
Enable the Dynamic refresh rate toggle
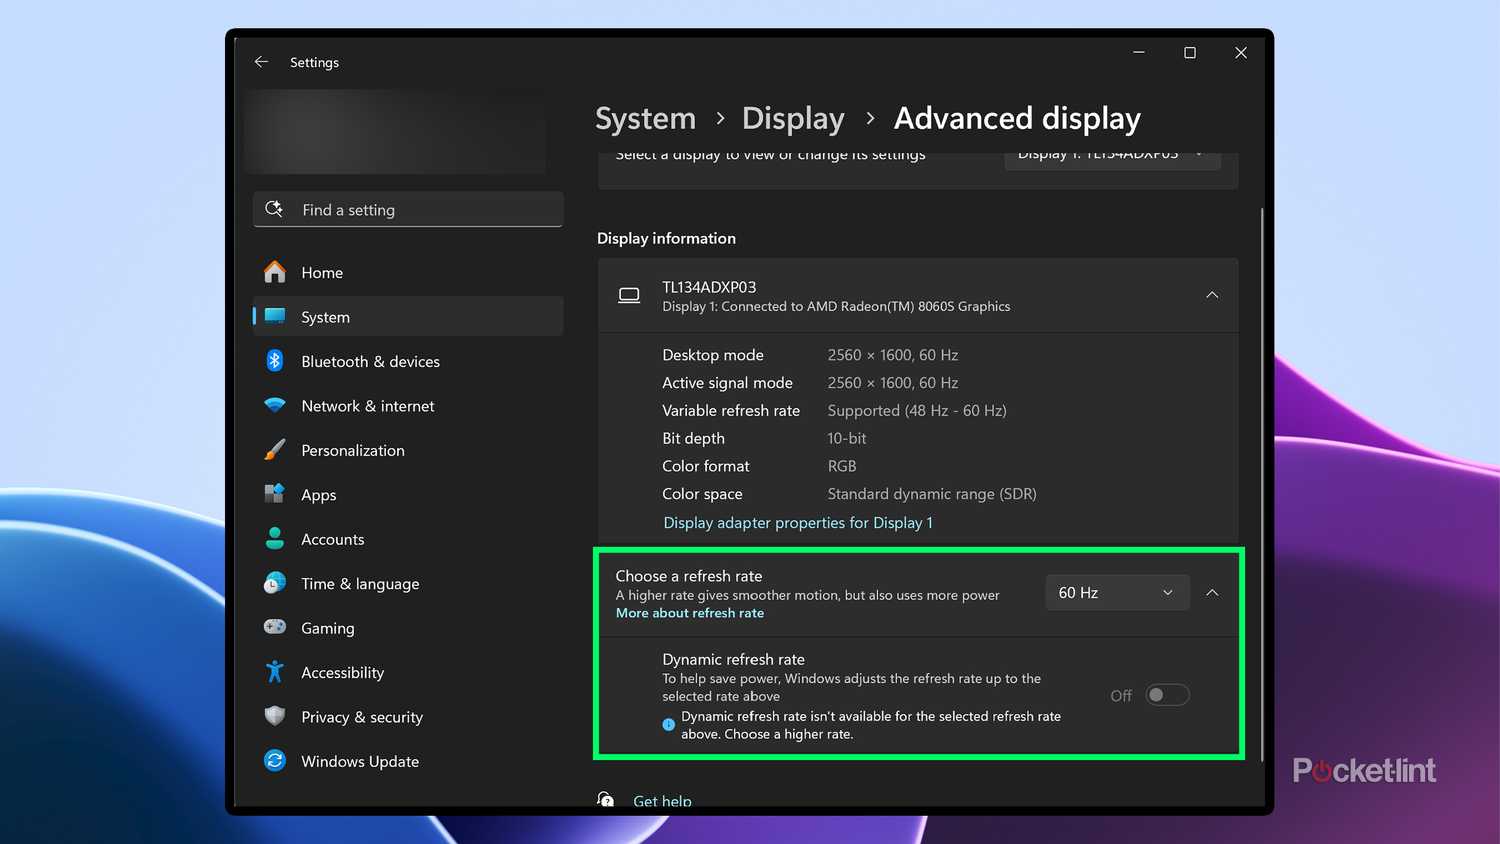pos(1167,694)
